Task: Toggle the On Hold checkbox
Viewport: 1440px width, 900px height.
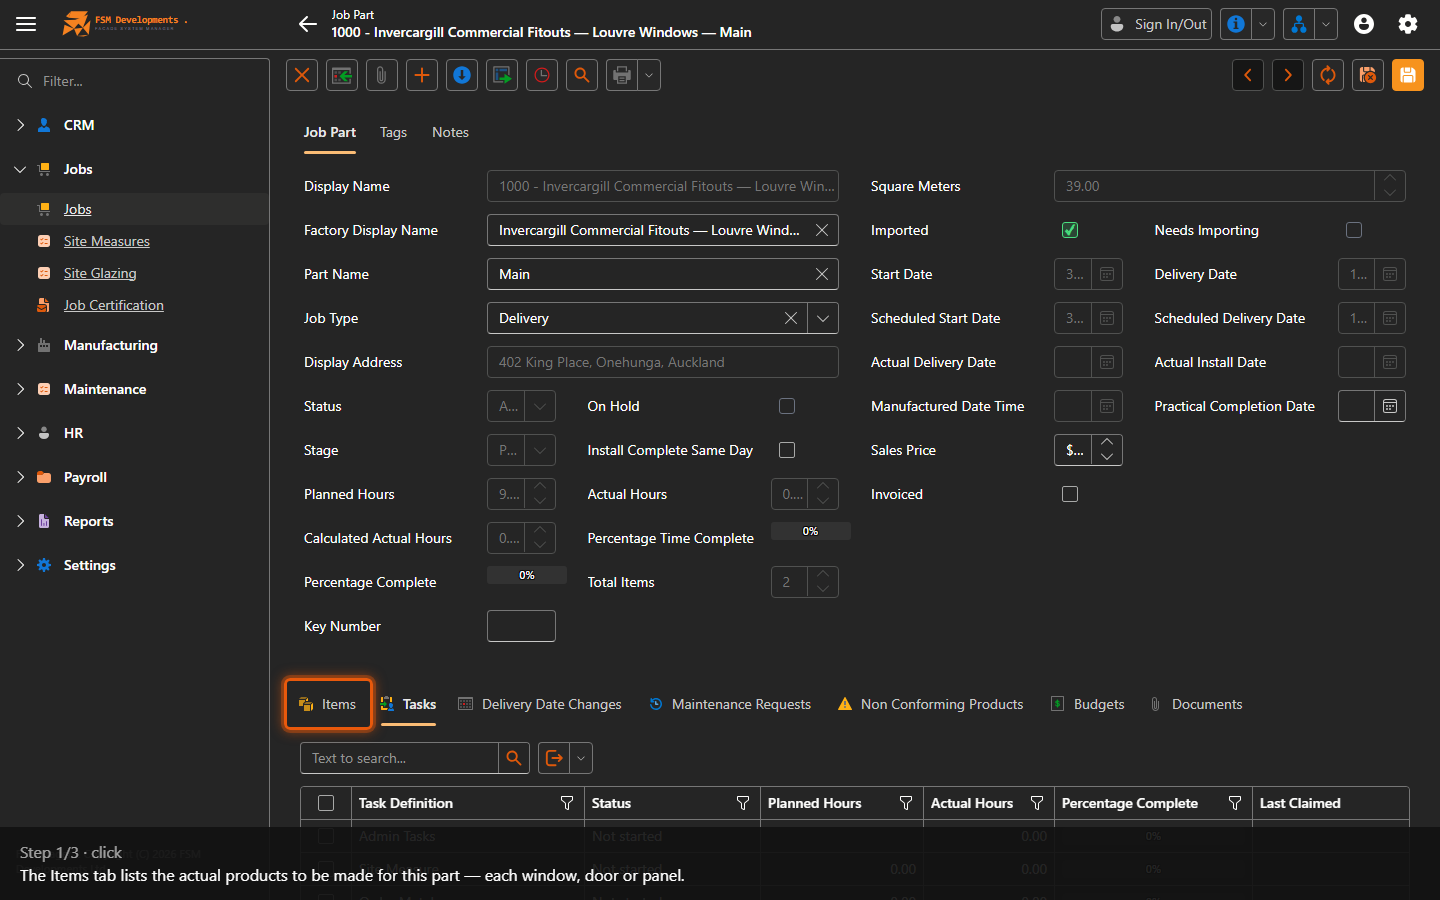Action: (x=787, y=406)
